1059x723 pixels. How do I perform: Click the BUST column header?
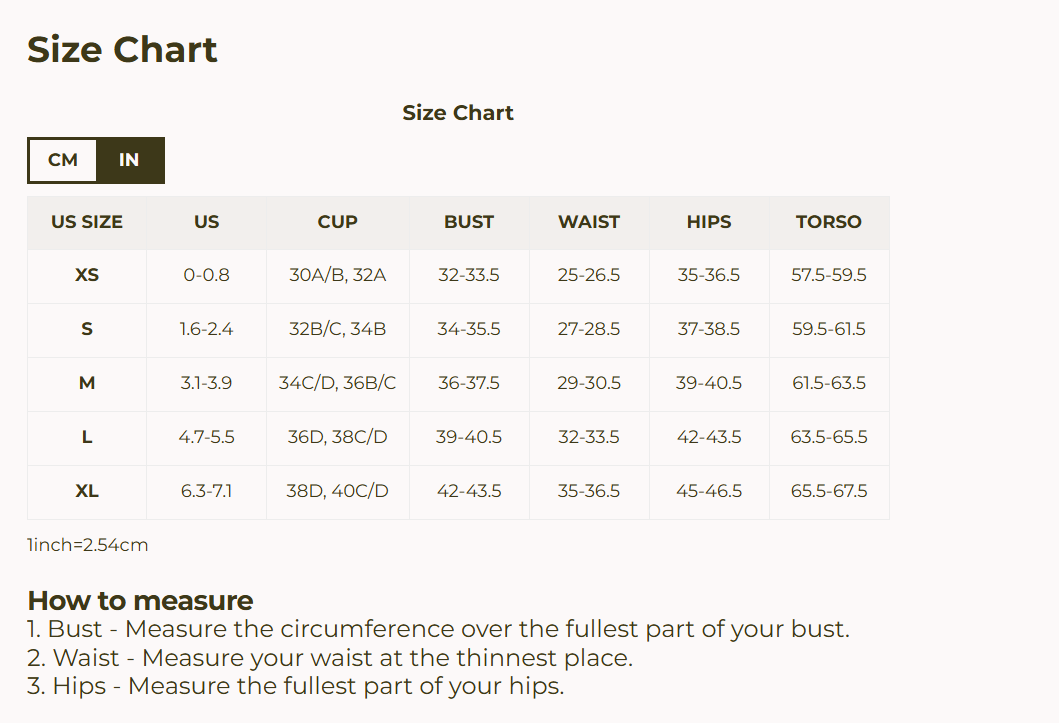click(469, 222)
